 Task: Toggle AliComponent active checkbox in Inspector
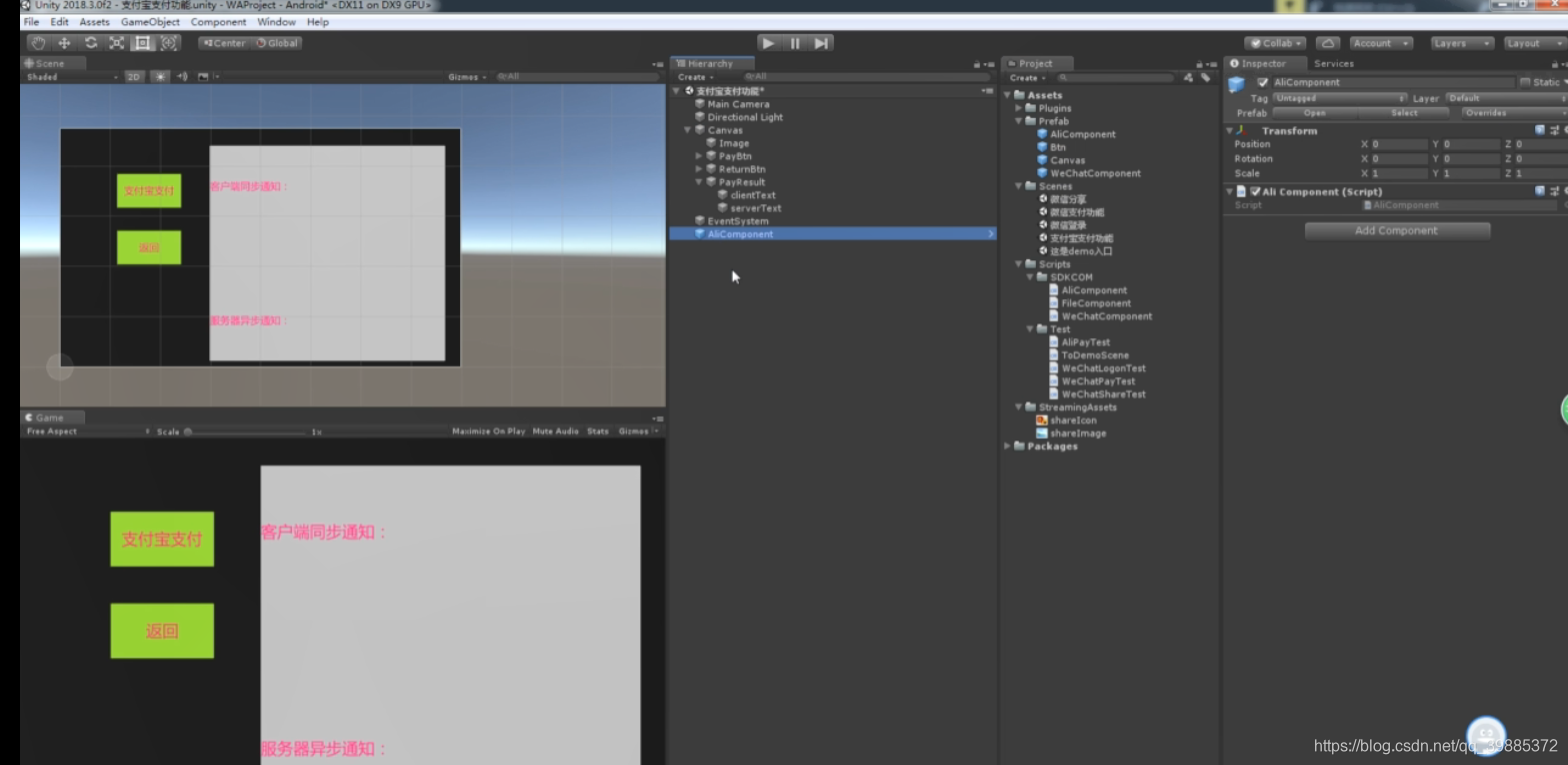tap(1262, 82)
